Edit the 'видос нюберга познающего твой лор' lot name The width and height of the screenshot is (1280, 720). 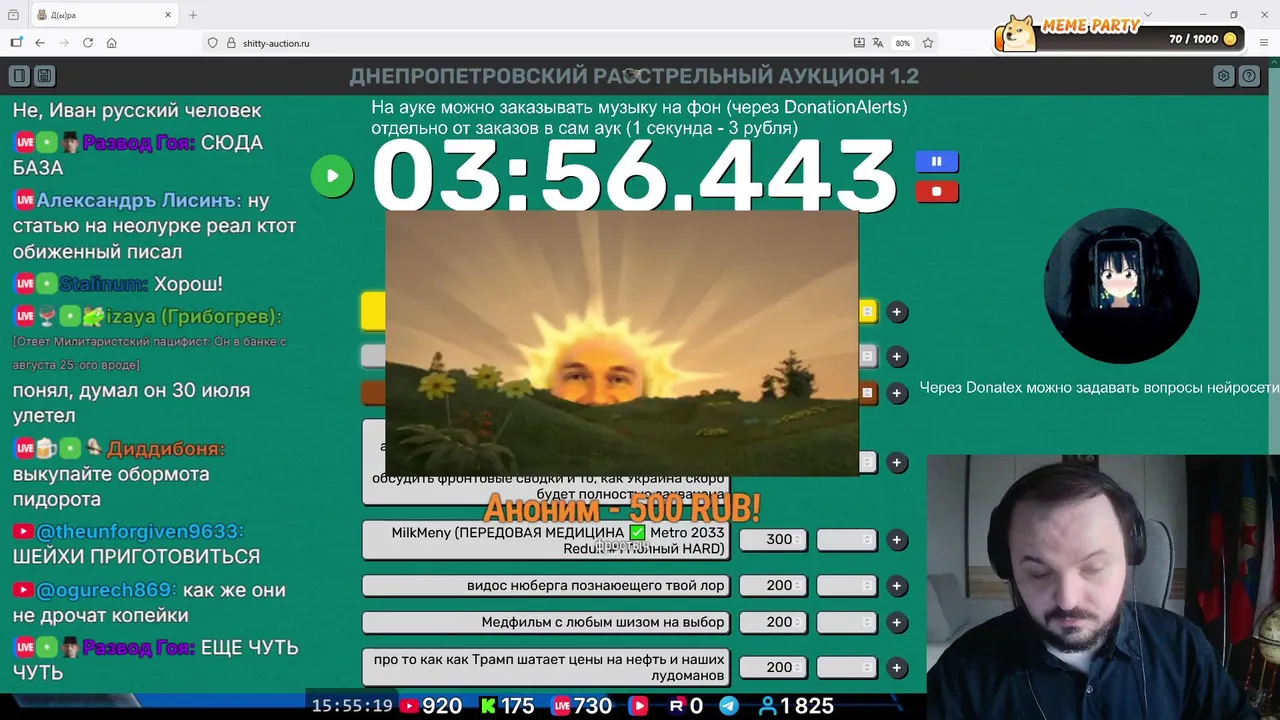tap(546, 586)
